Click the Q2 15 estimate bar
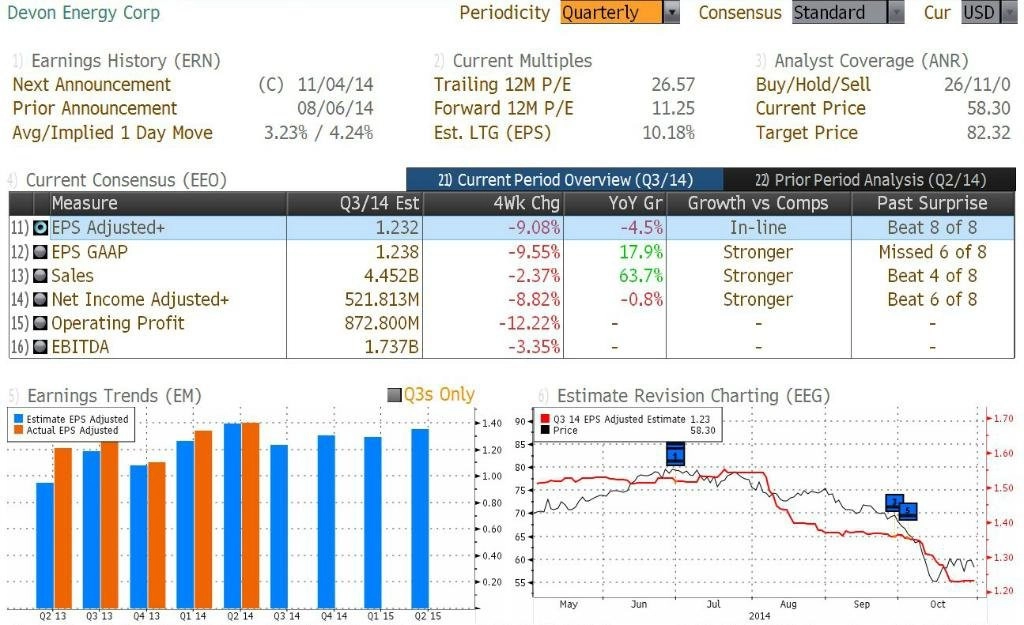Screen dimensions: 1024x625 420,519
